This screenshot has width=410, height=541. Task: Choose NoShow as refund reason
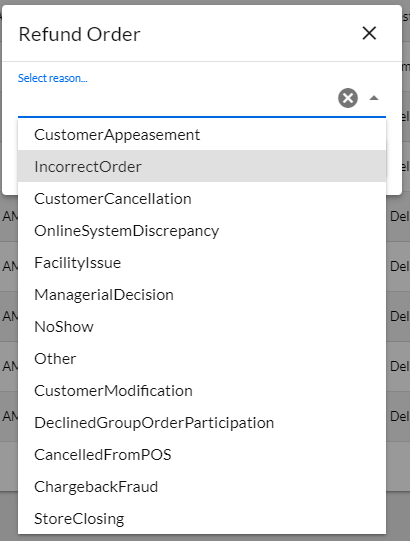pos(202,327)
